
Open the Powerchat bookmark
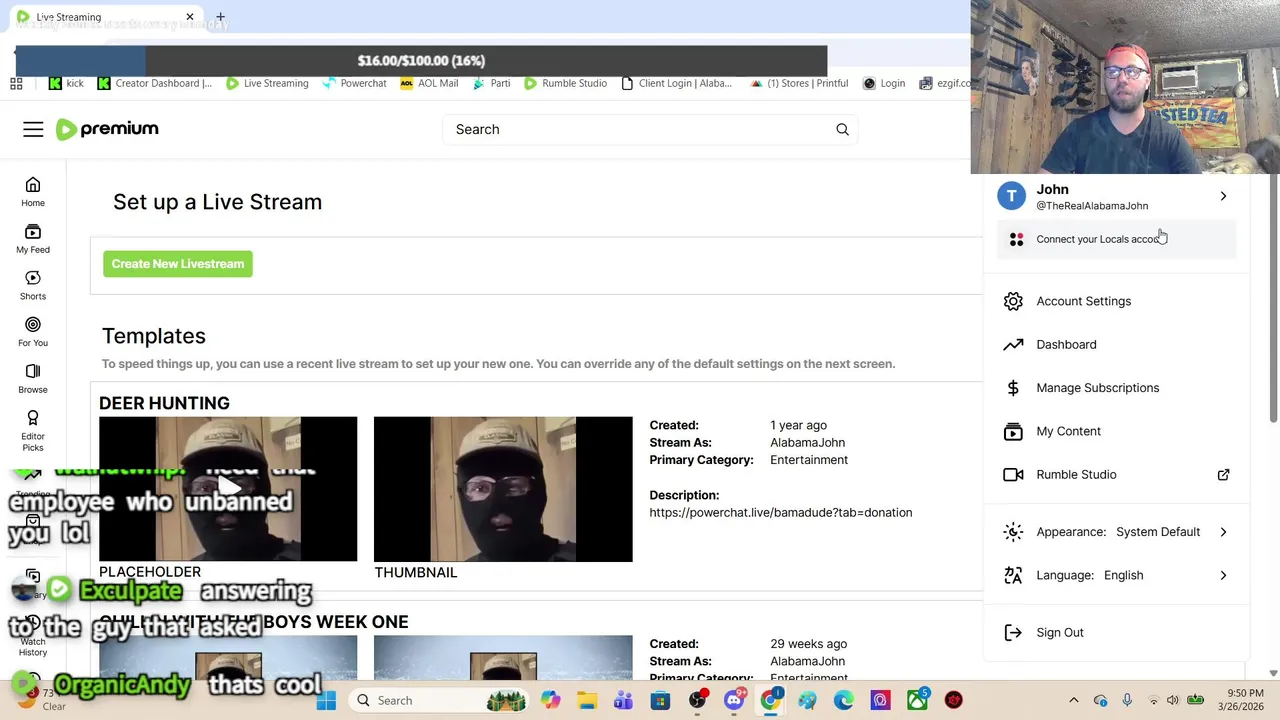354,83
